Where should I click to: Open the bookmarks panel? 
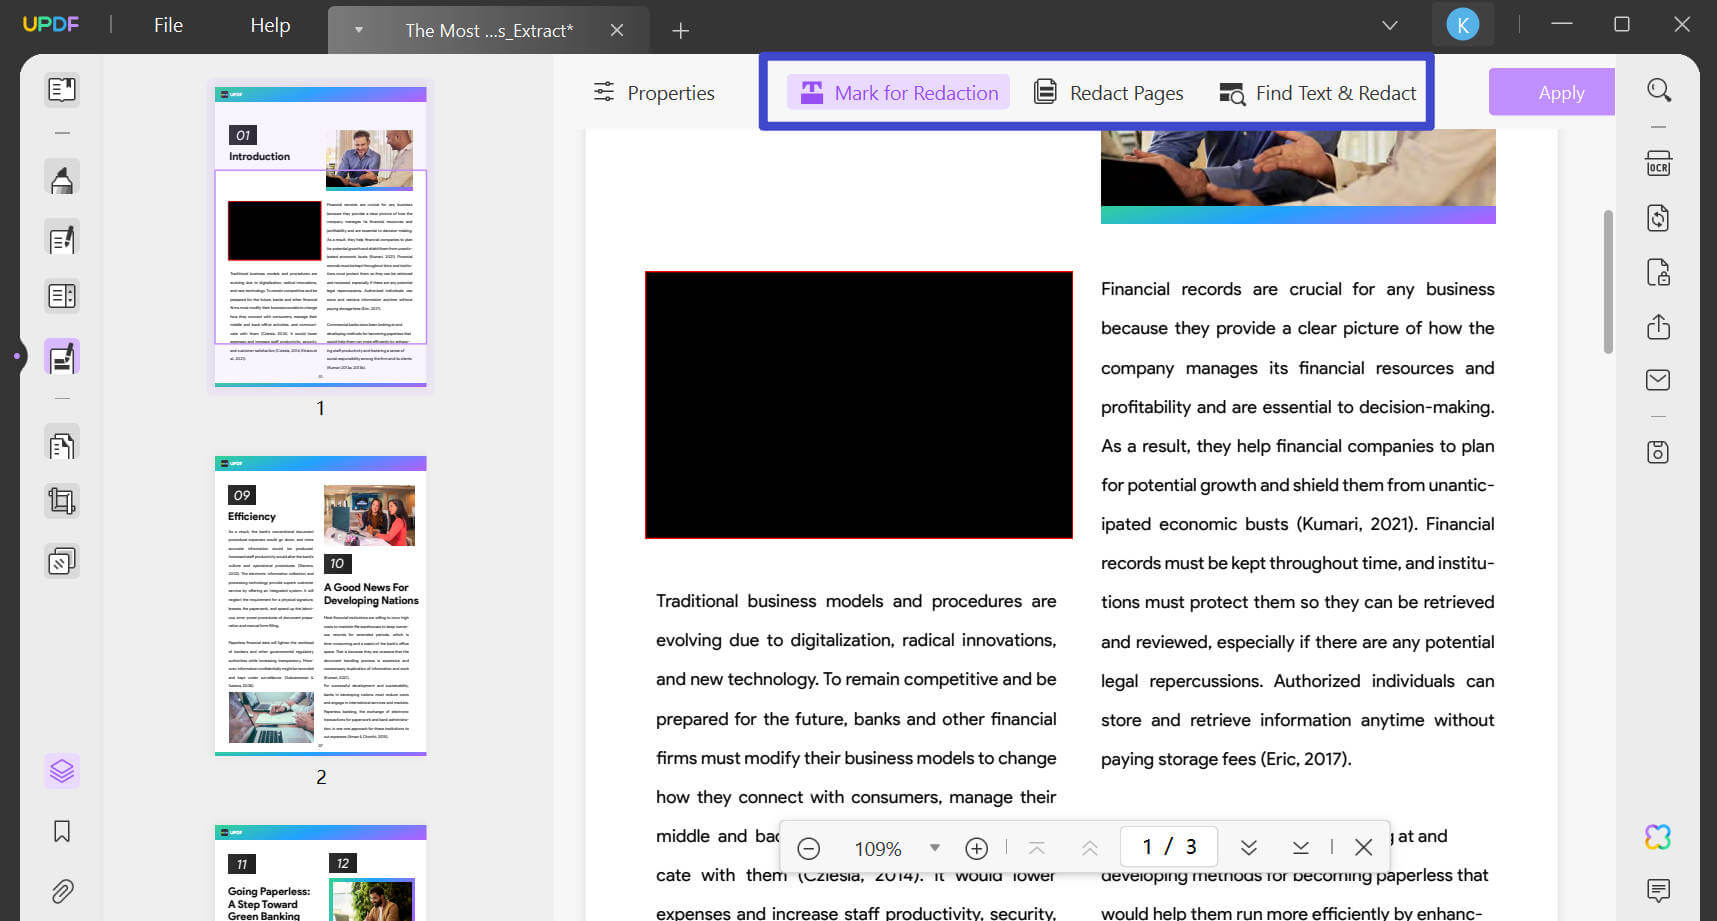coord(62,830)
